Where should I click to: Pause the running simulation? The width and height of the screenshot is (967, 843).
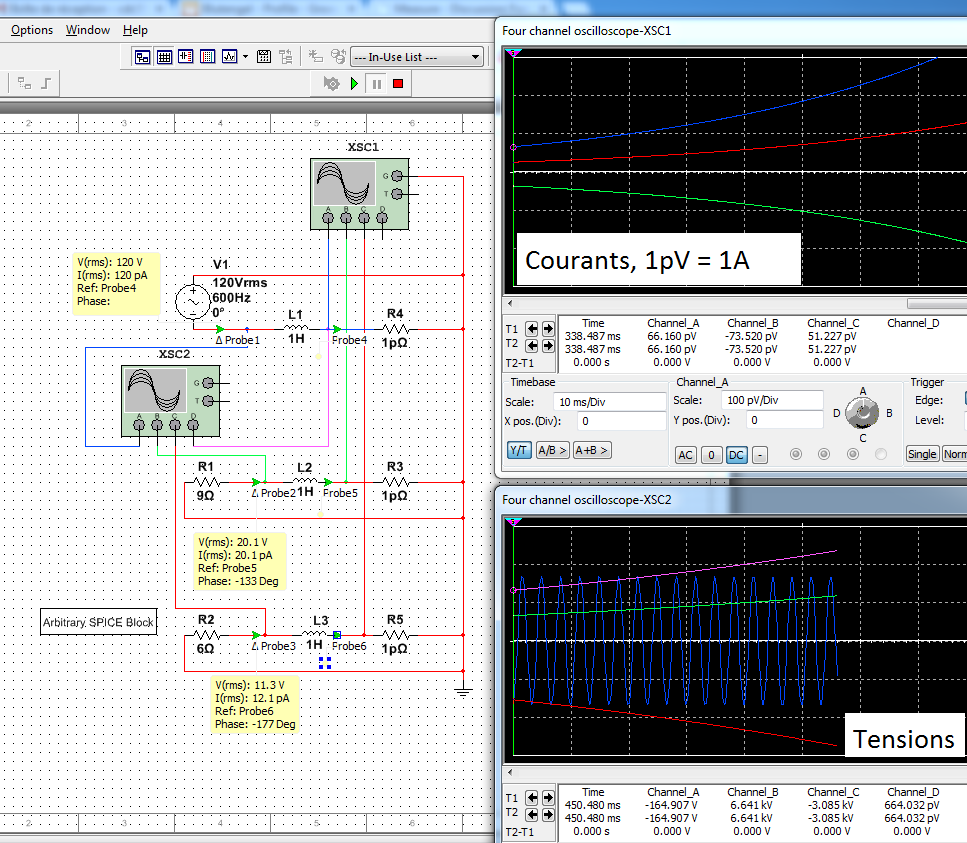pos(376,84)
